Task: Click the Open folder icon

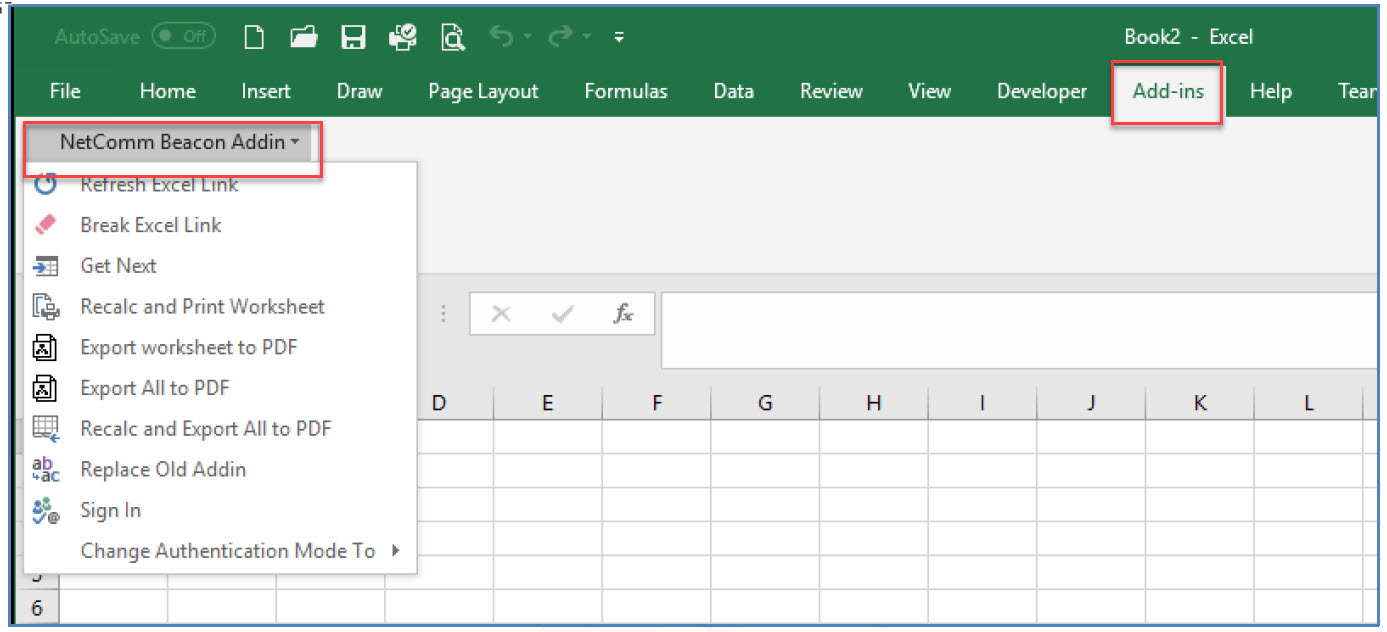Action: click(304, 37)
